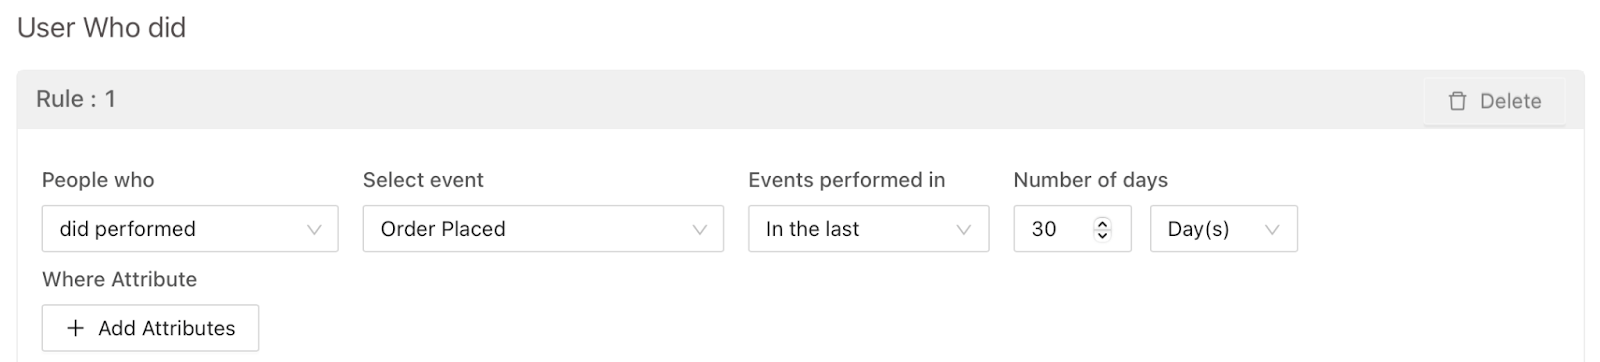1600x362 pixels.
Task: Decrease number of days with down arrow
Action: pyautogui.click(x=1102, y=235)
